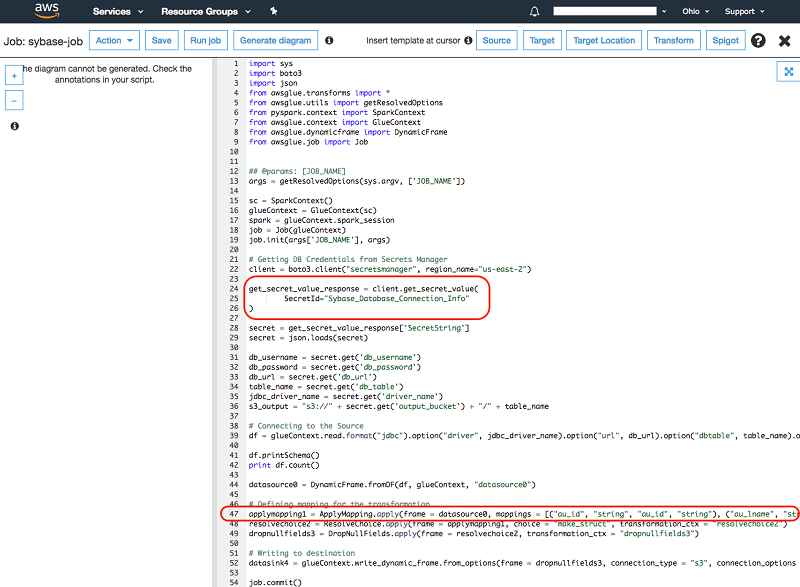Save the job script
Viewport: 800px width, 587px height.
[162, 41]
